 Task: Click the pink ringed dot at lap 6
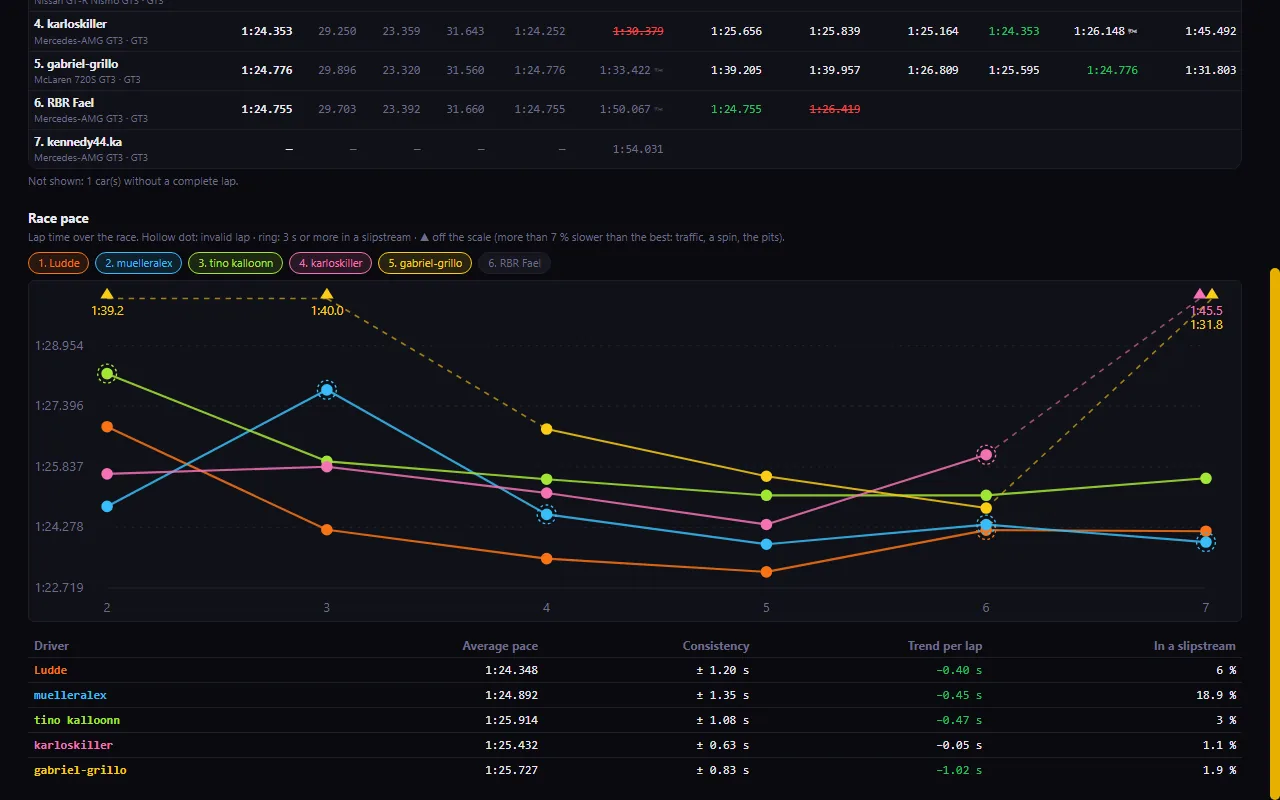coord(986,455)
